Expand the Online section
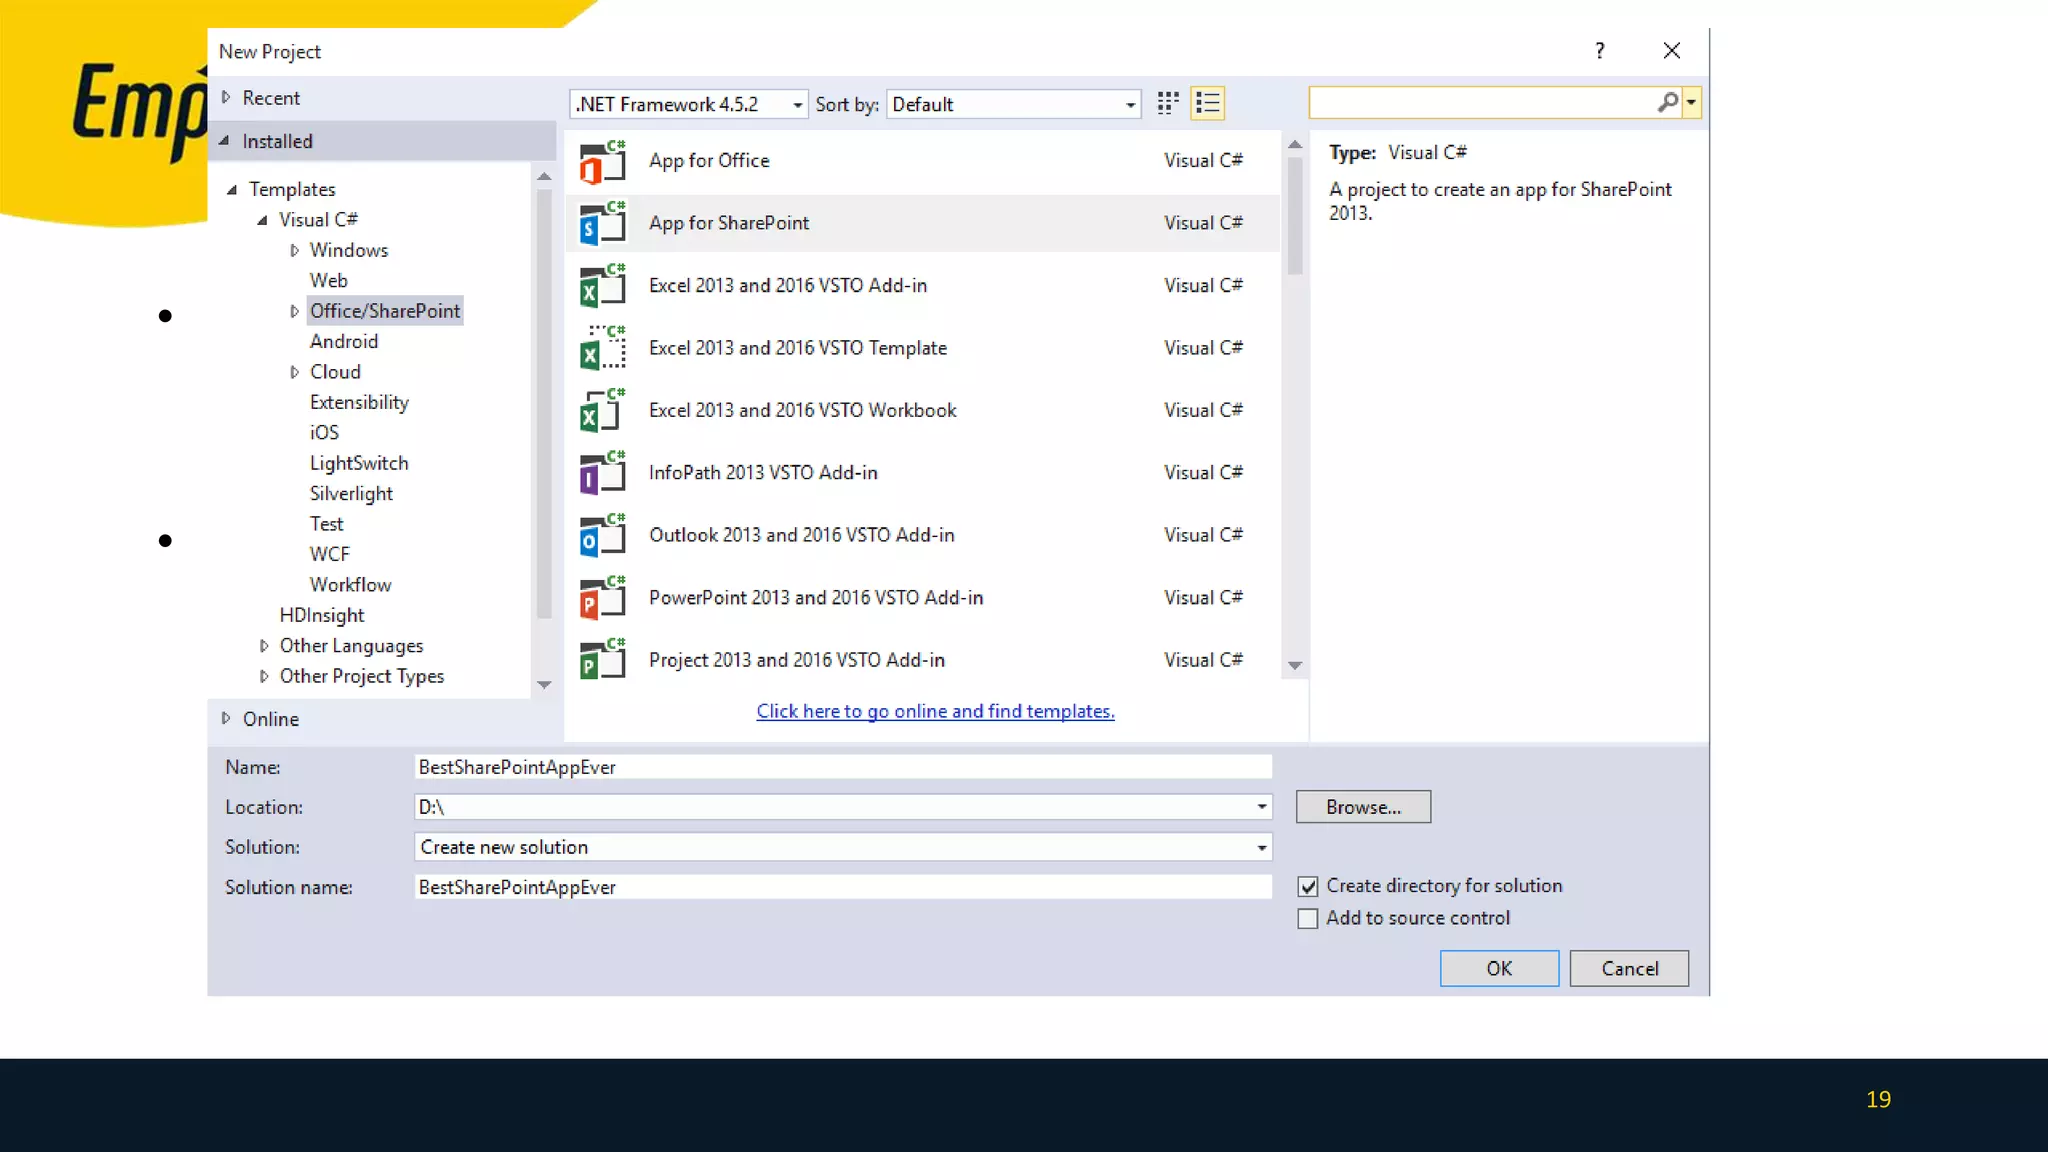Screen dimensions: 2048x1152 click(226, 718)
